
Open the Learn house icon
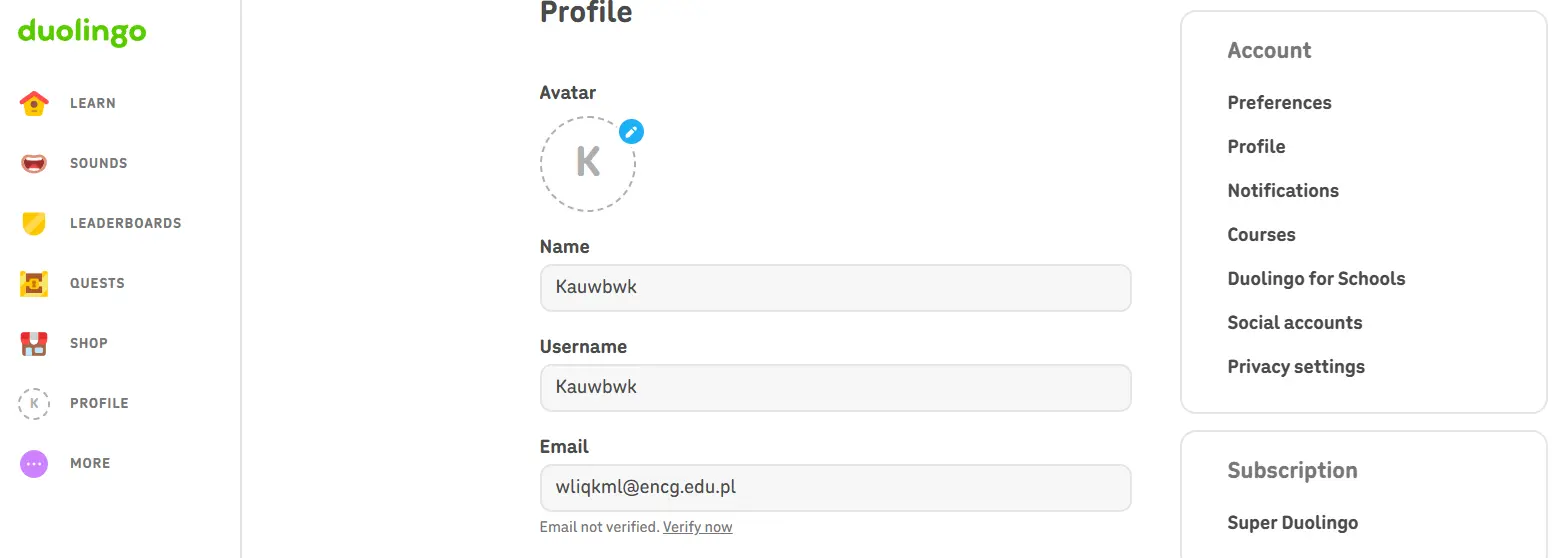click(x=34, y=103)
